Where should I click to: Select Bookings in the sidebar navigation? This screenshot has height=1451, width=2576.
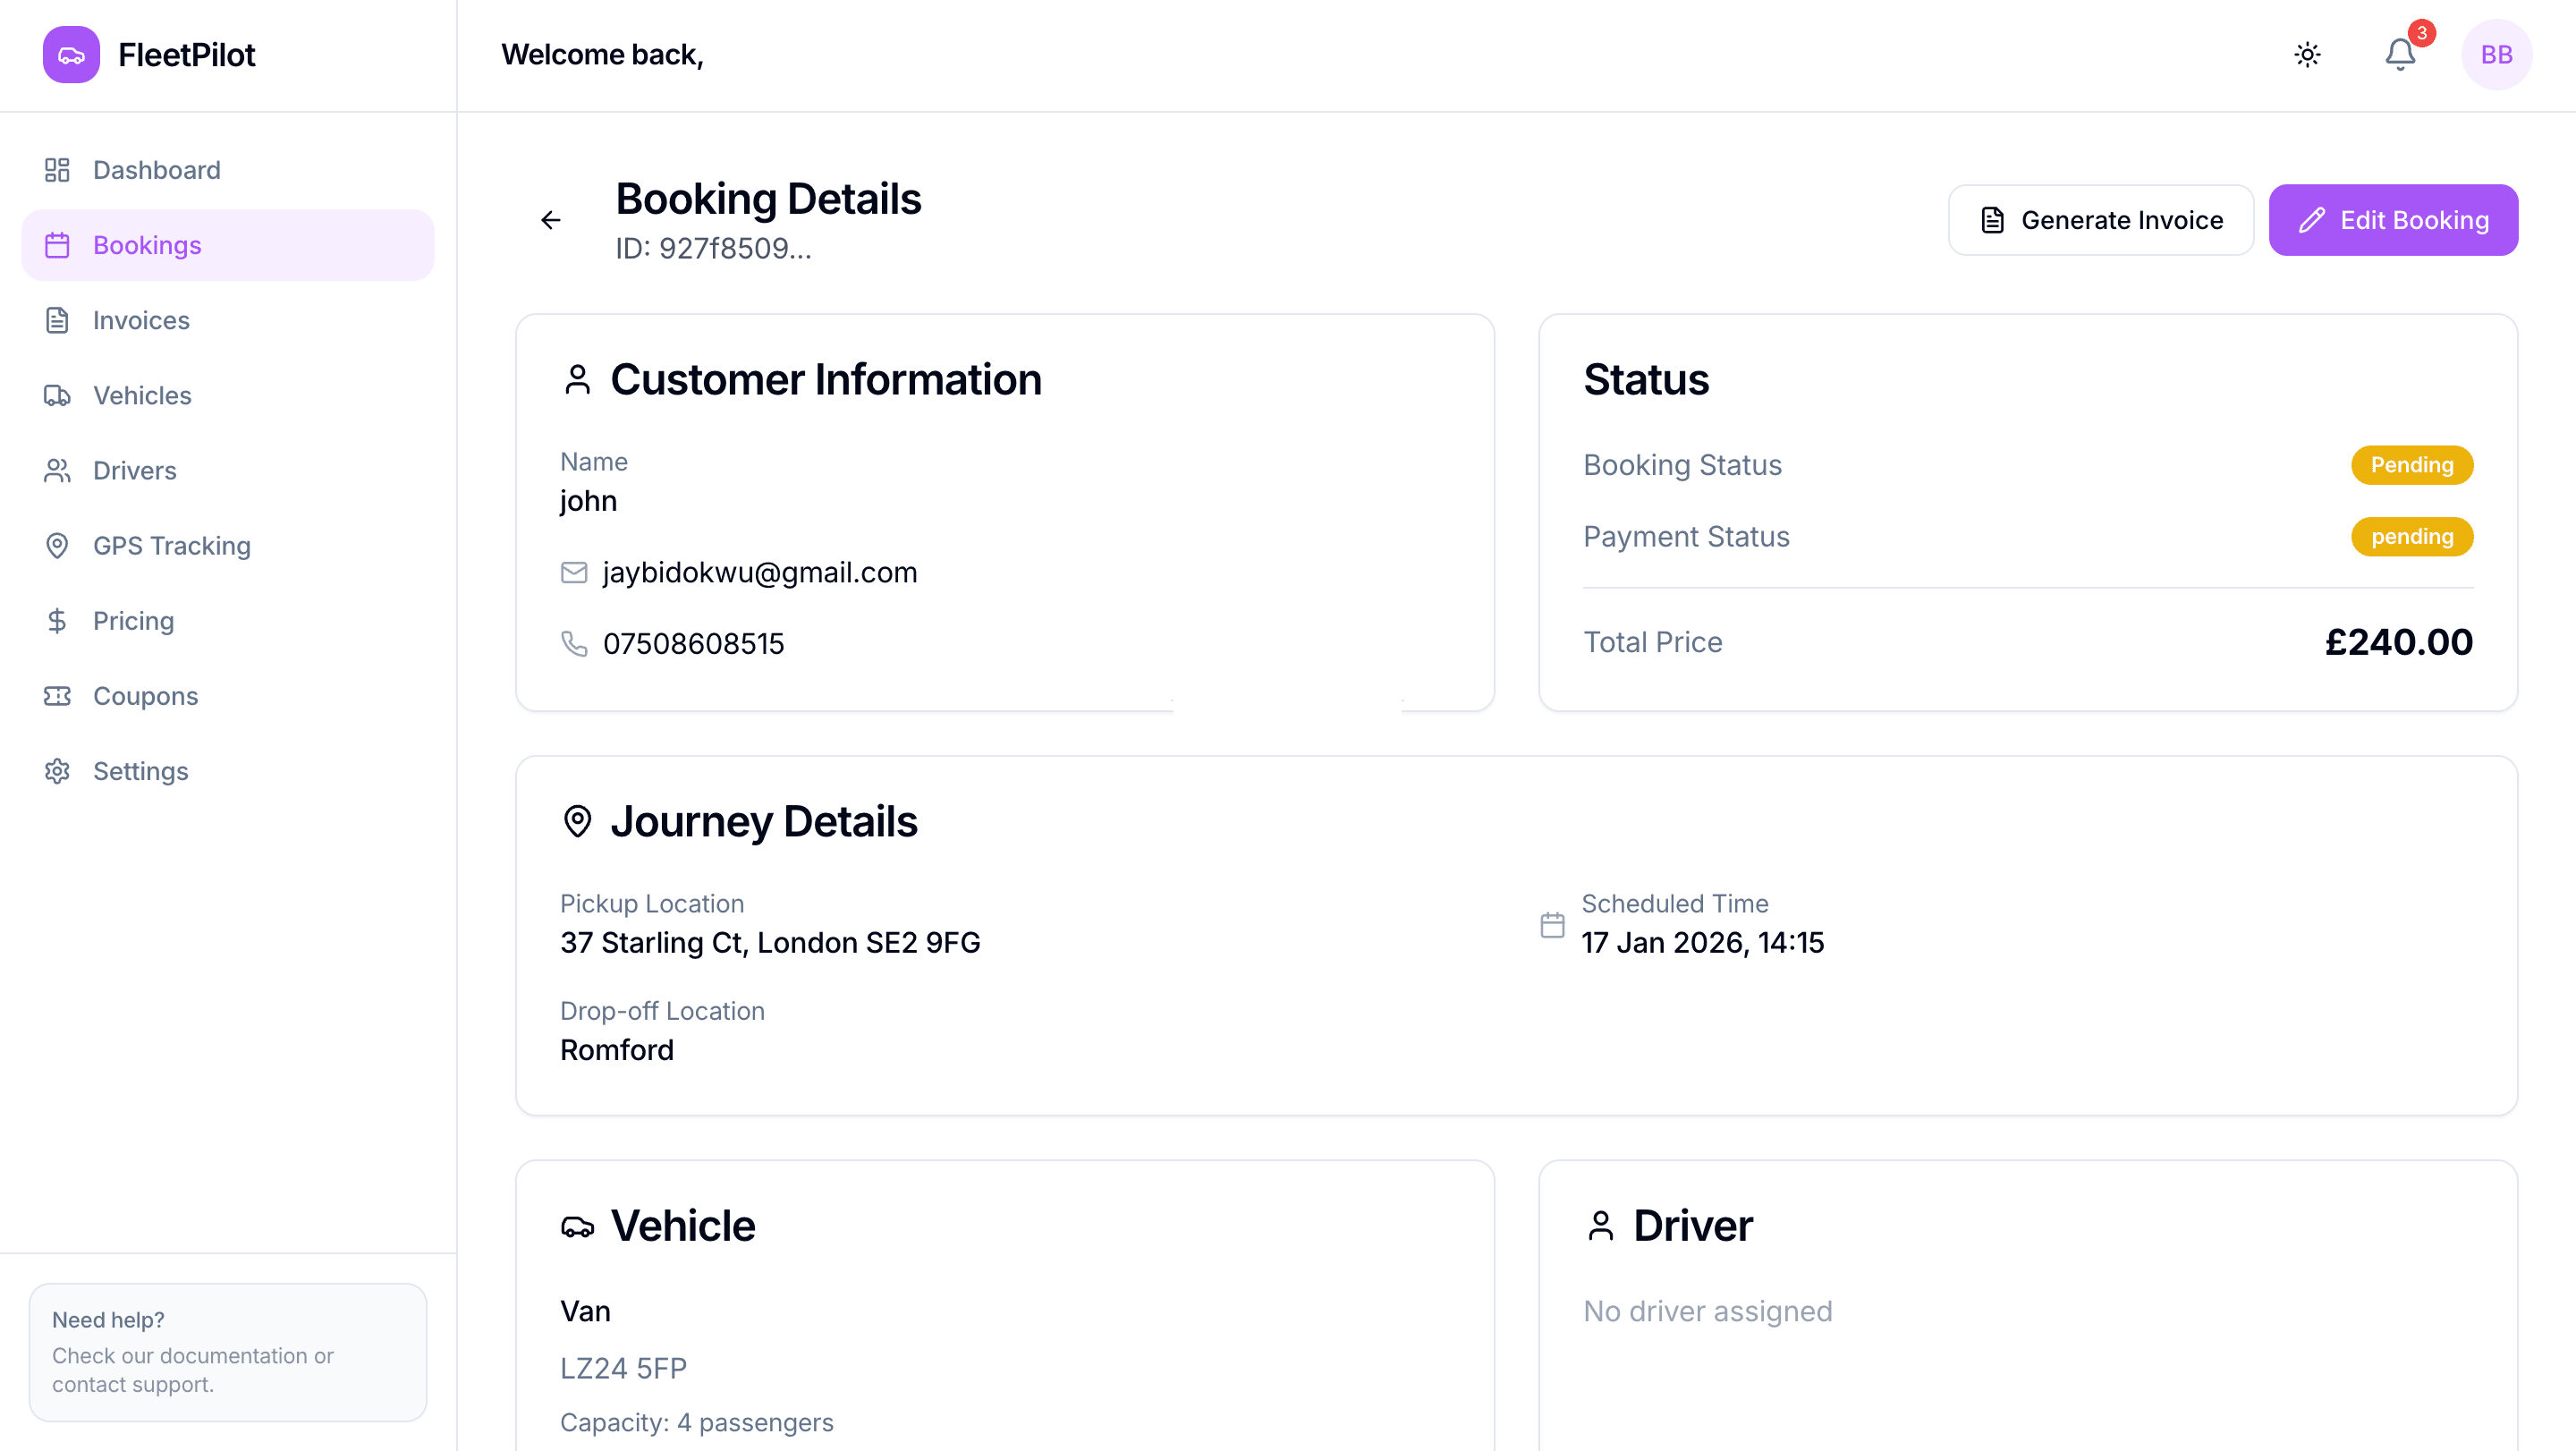pos(147,244)
